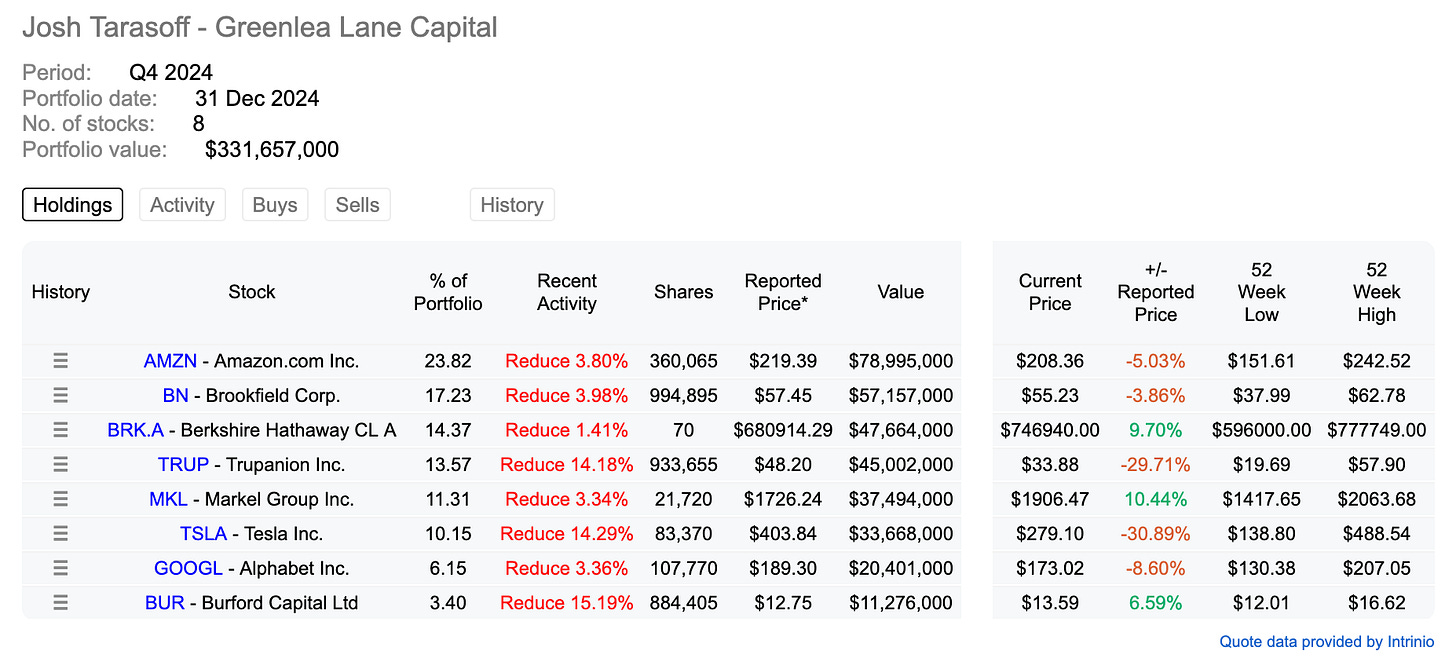Open the GOOGL ticker link
1456x661 pixels.
tap(188, 568)
